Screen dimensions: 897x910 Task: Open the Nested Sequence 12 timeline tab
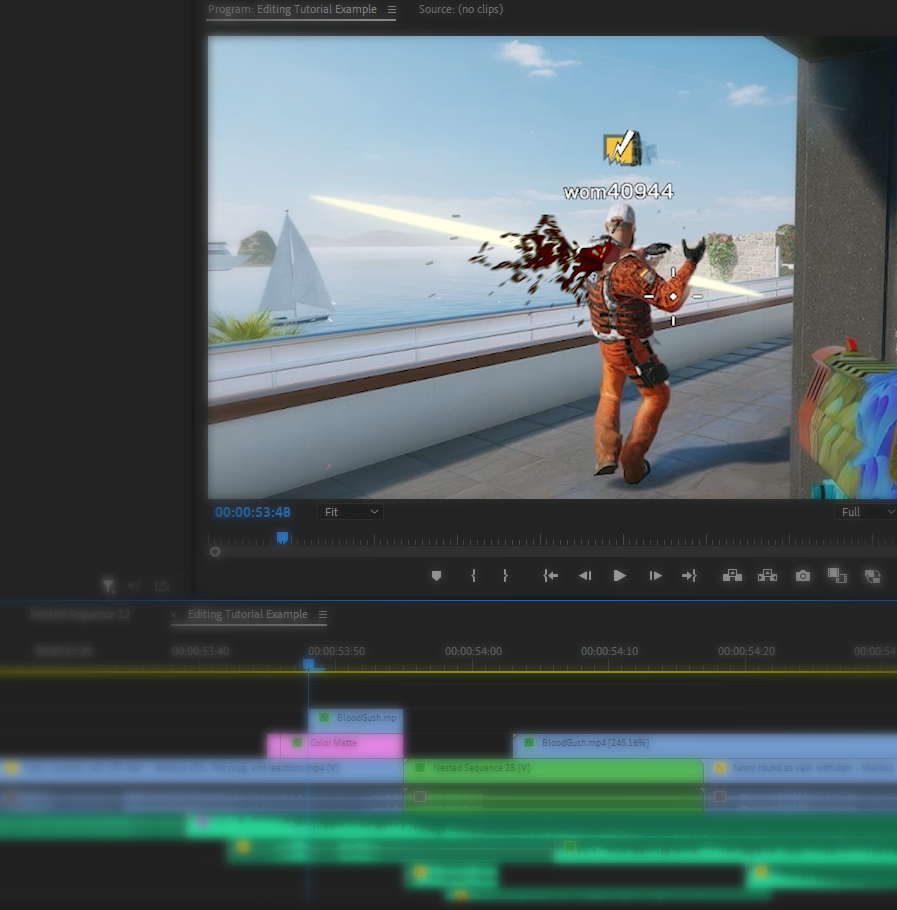pyautogui.click(x=80, y=614)
